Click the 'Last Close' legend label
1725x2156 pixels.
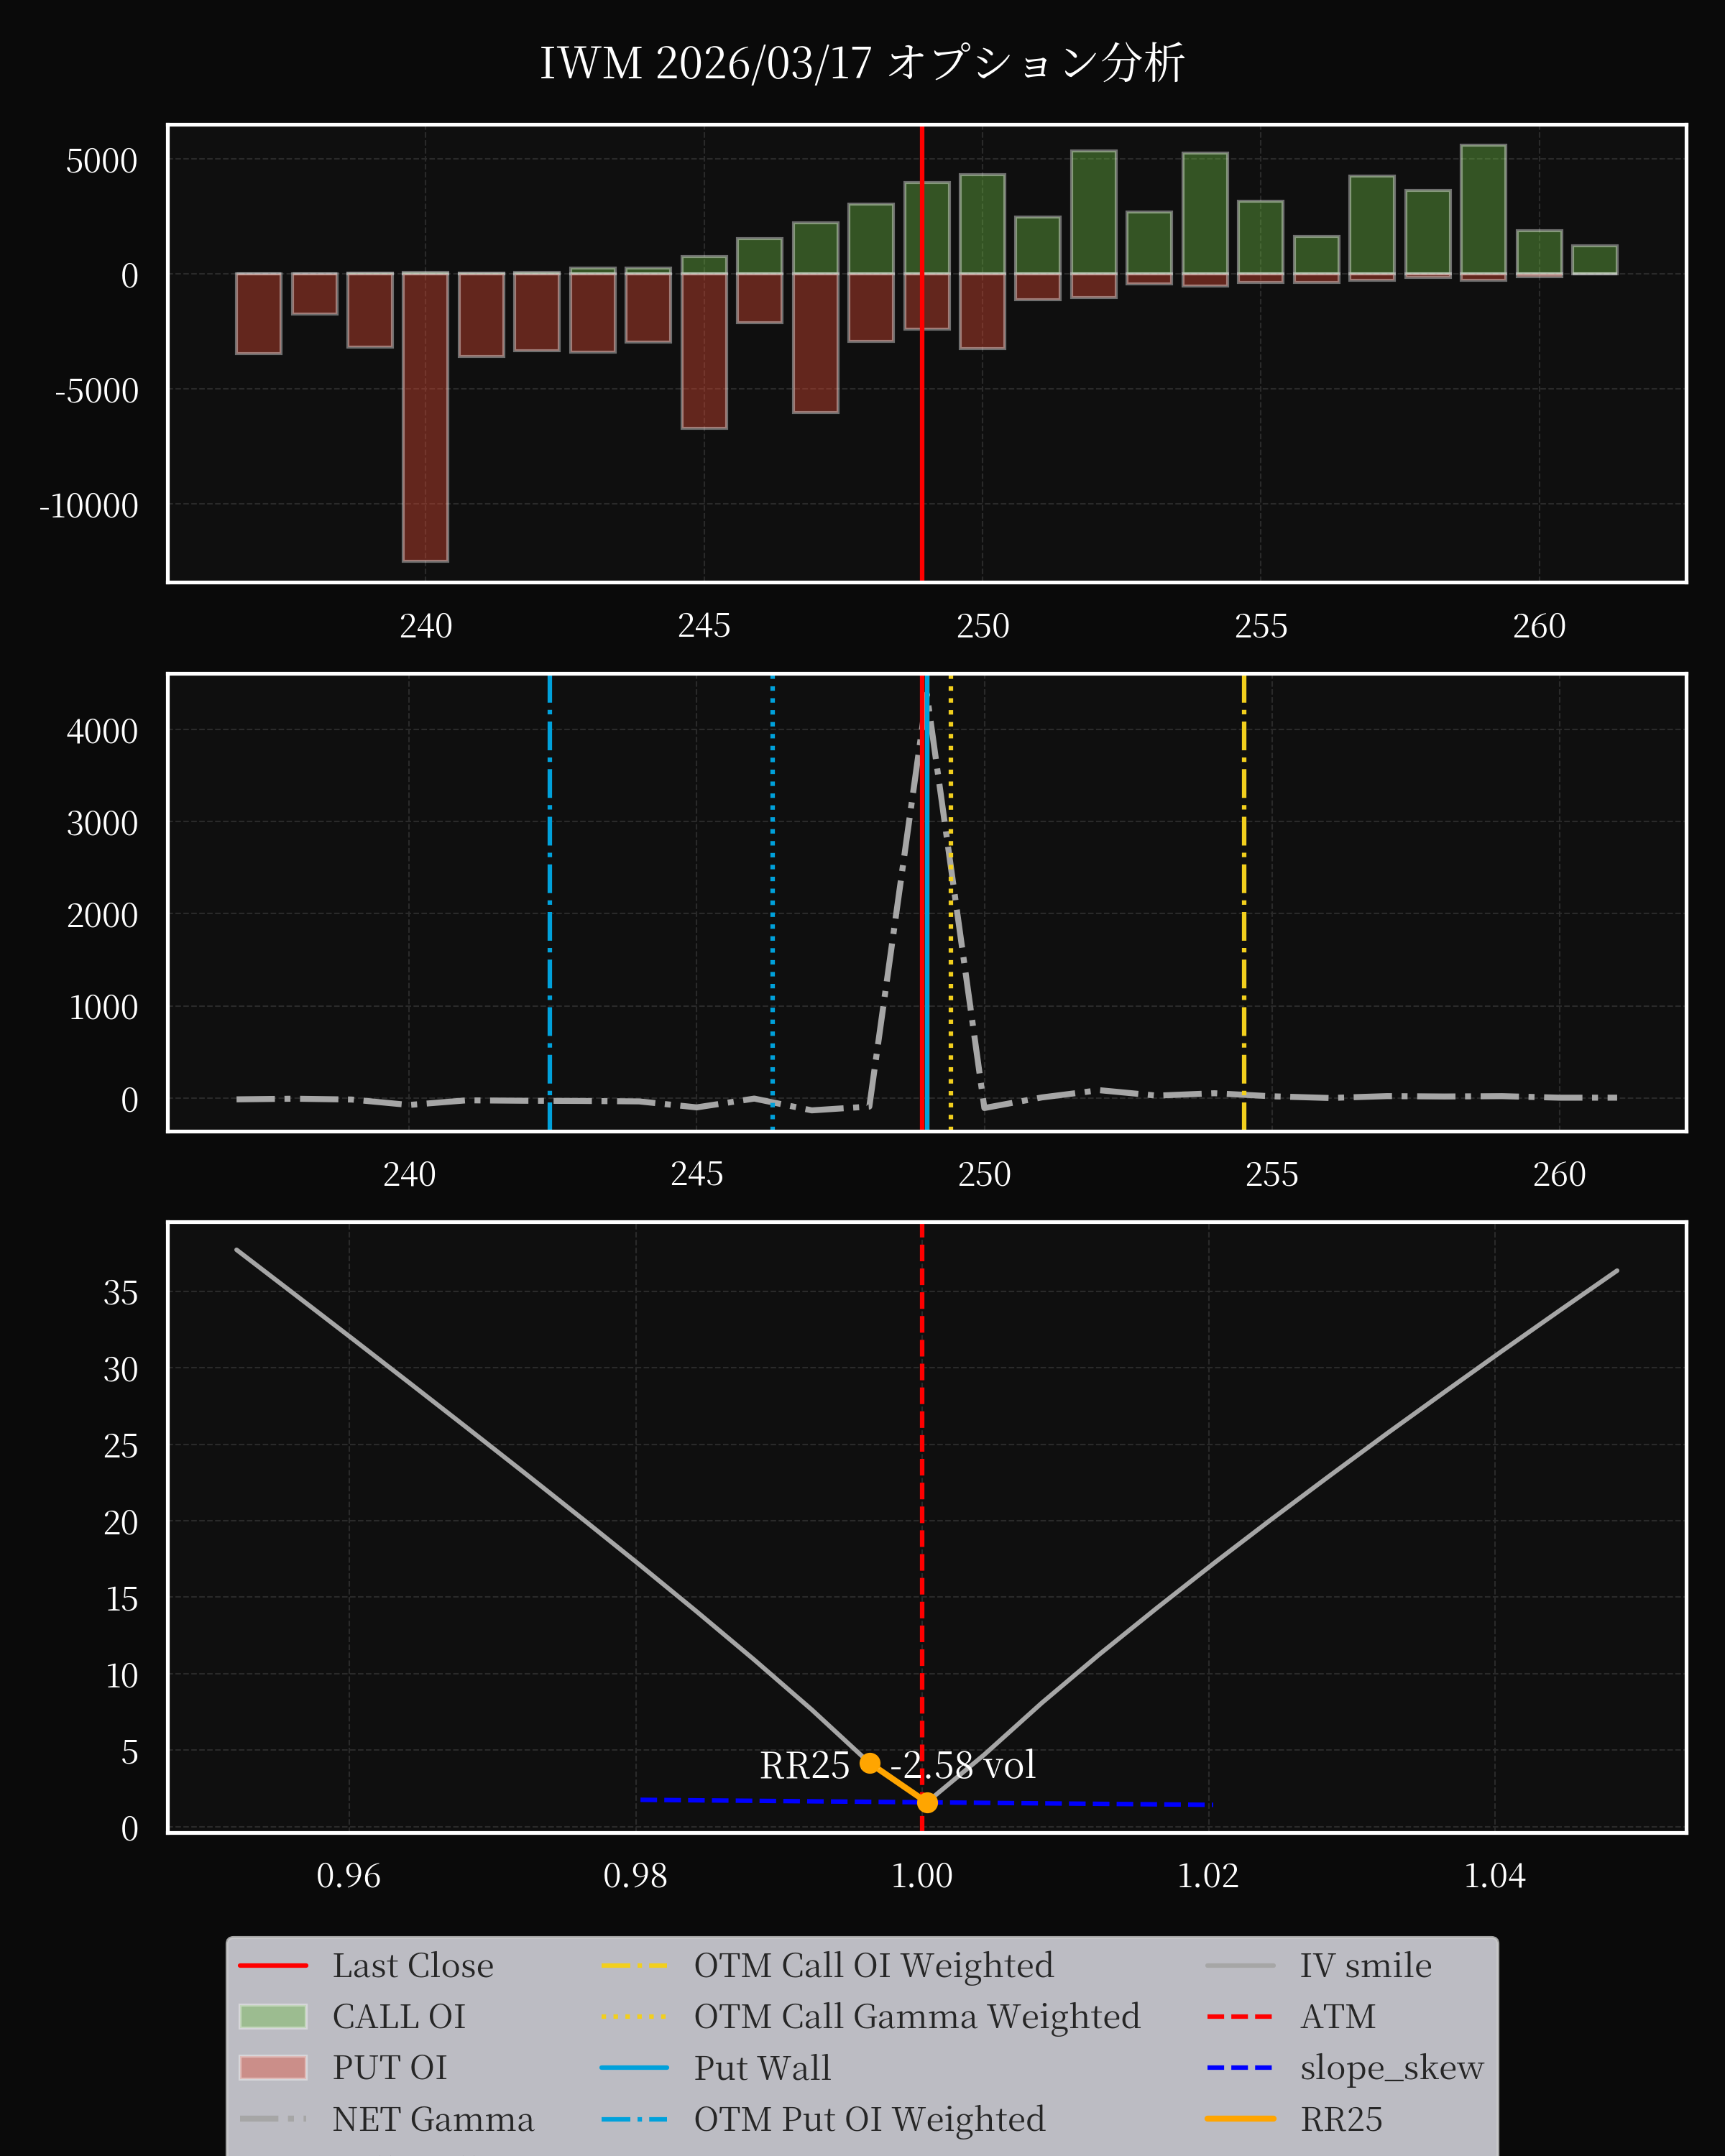(x=413, y=1965)
